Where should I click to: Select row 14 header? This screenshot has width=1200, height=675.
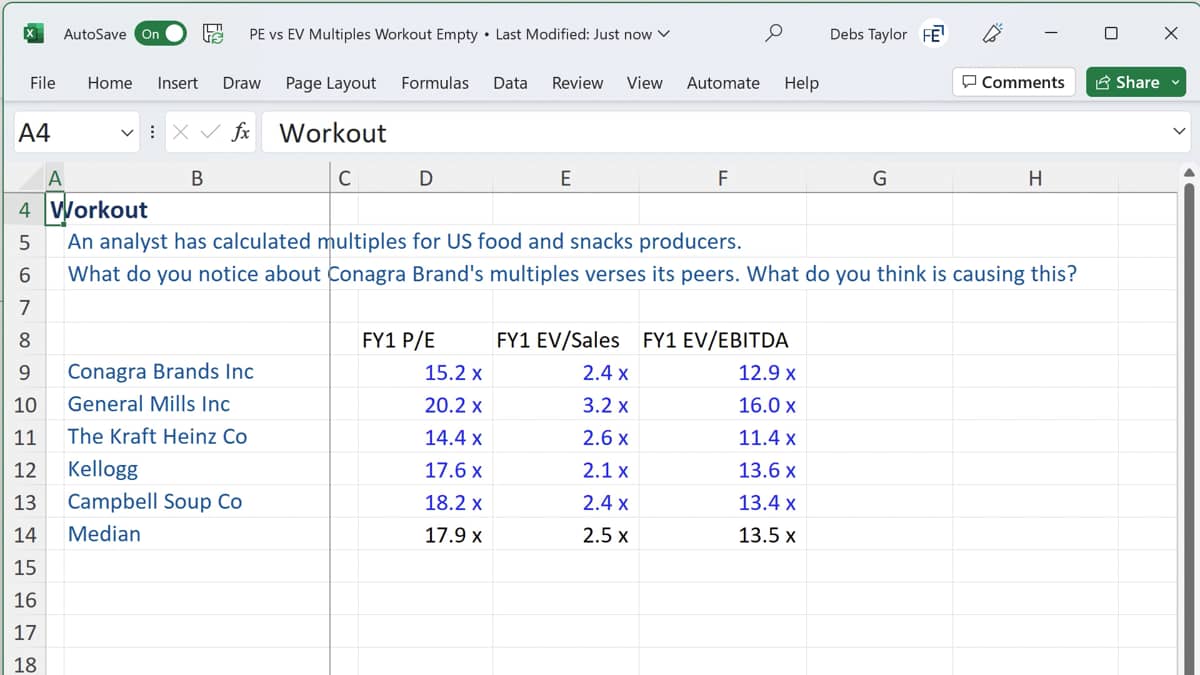25,534
